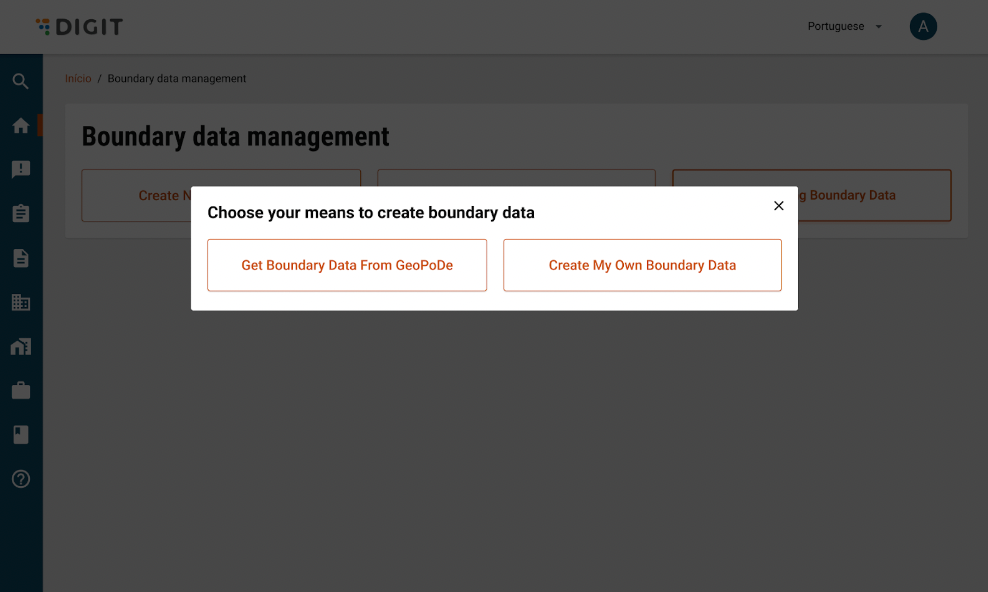Image resolution: width=988 pixels, height=592 pixels.
Task: Click the DIGIT logo
Action: pos(79,27)
